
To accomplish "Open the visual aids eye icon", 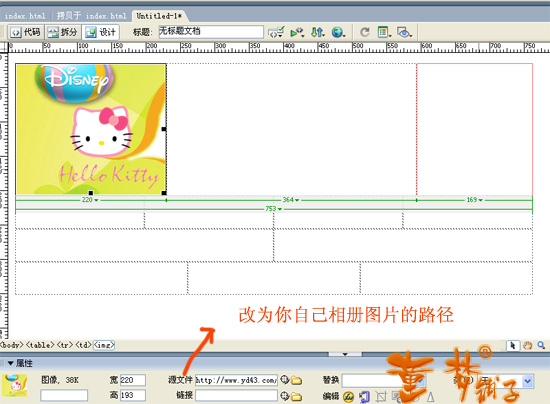I will click(x=404, y=32).
